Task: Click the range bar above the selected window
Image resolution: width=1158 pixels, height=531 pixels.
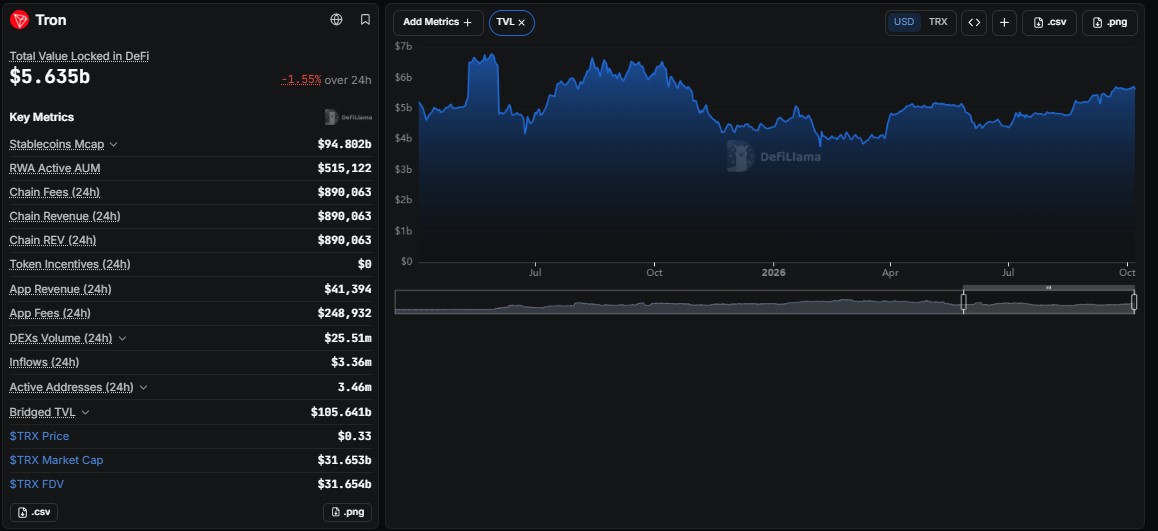Action: click(x=1049, y=287)
